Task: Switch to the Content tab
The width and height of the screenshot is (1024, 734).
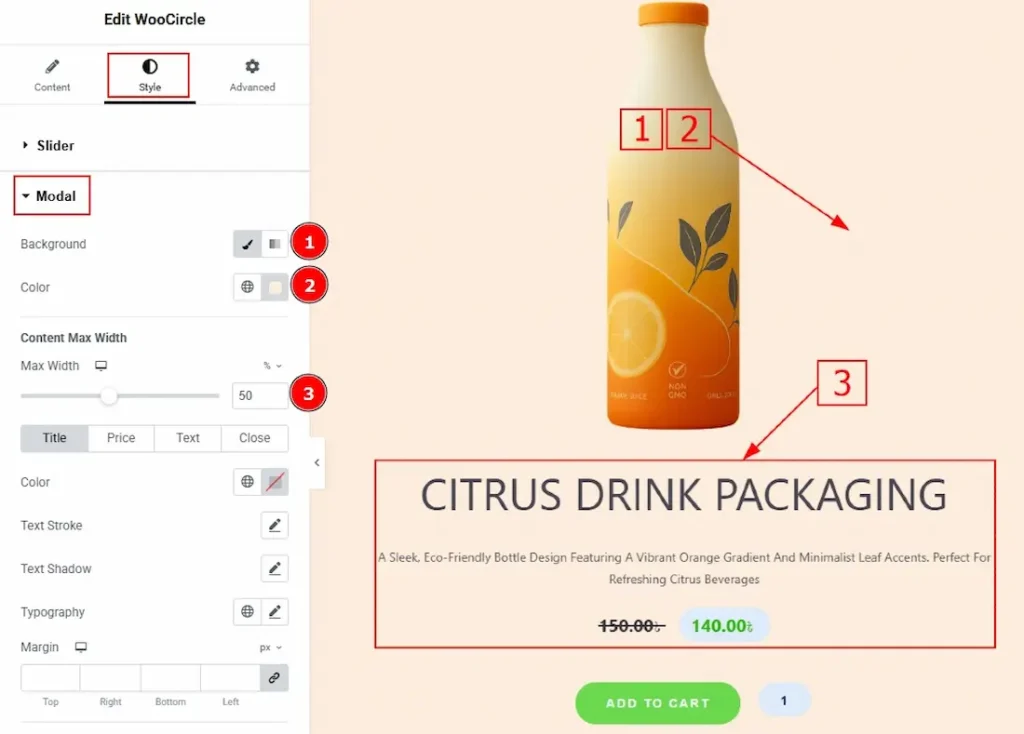Action: [x=52, y=75]
